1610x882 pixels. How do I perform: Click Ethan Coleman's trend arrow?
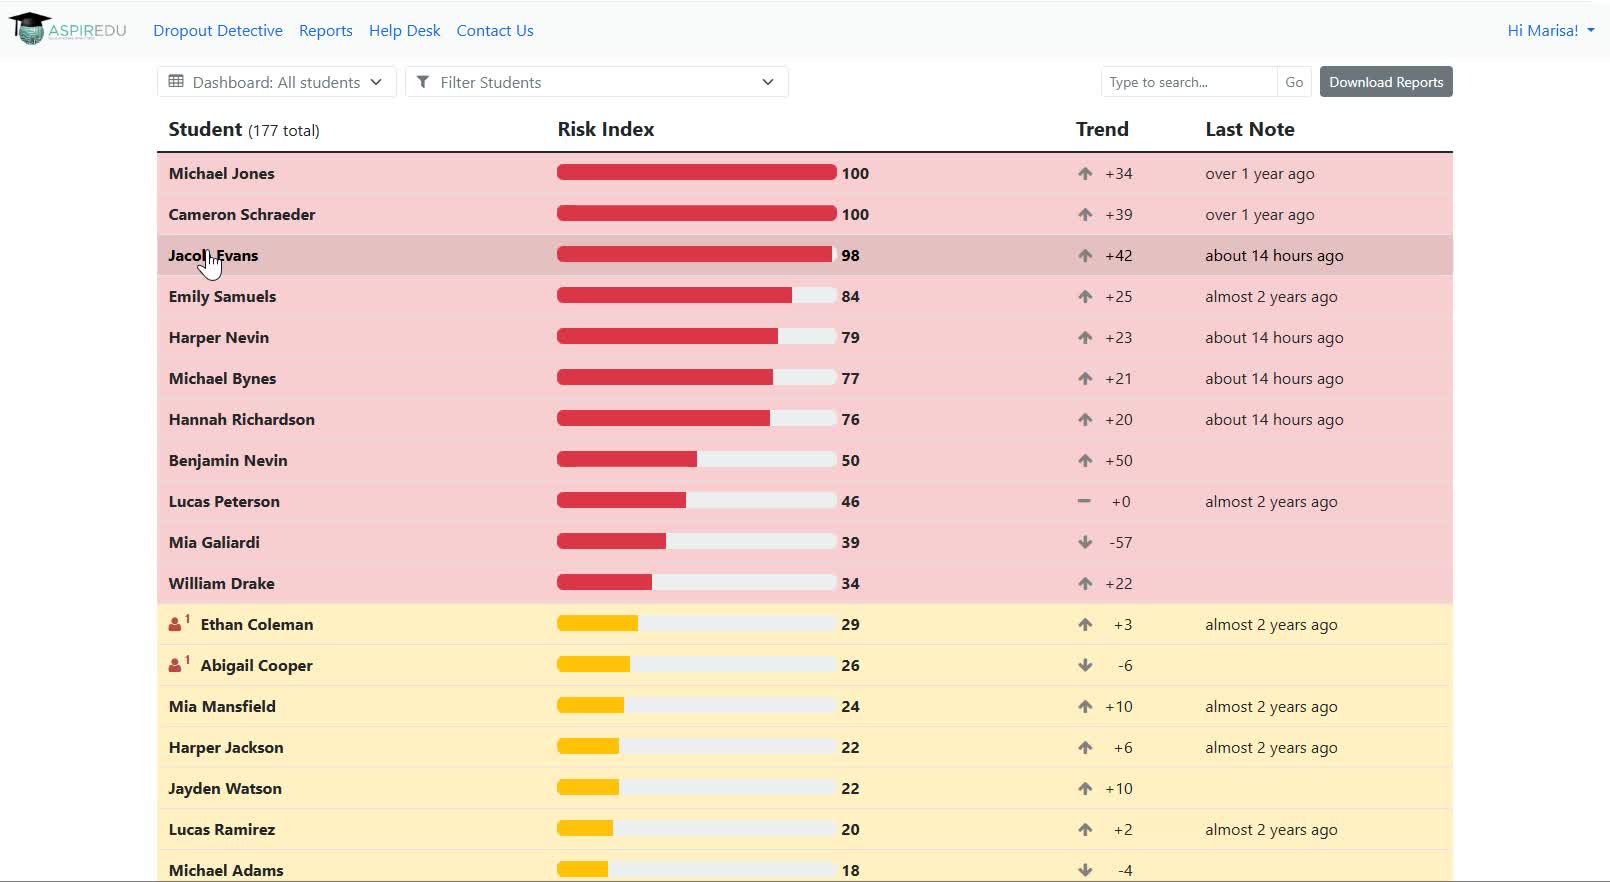pos(1085,625)
